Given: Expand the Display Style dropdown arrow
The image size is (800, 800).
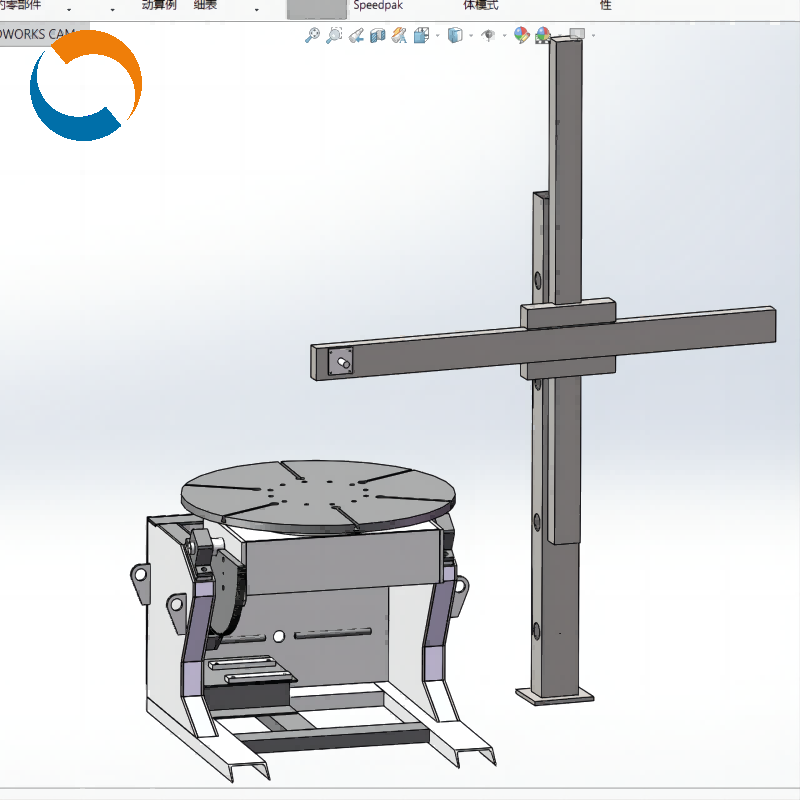Looking at the screenshot, I should 470,37.
